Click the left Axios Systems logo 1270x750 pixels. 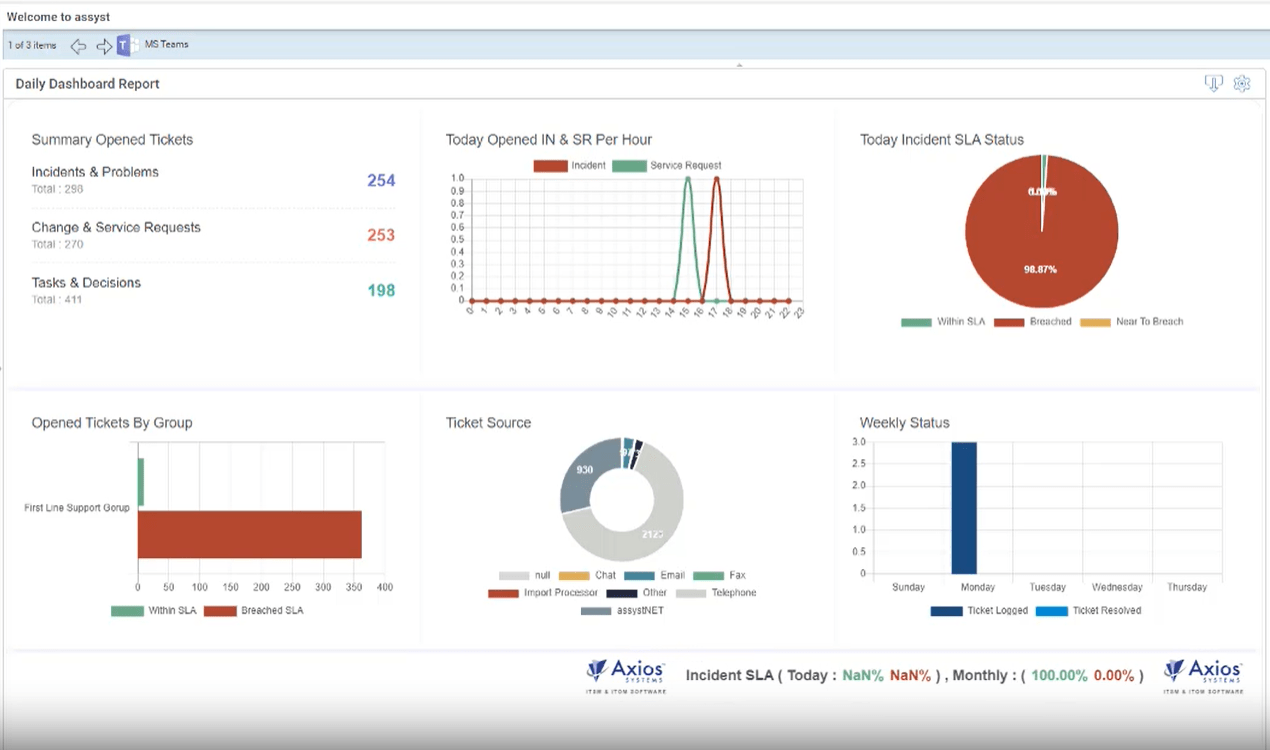(x=625, y=676)
